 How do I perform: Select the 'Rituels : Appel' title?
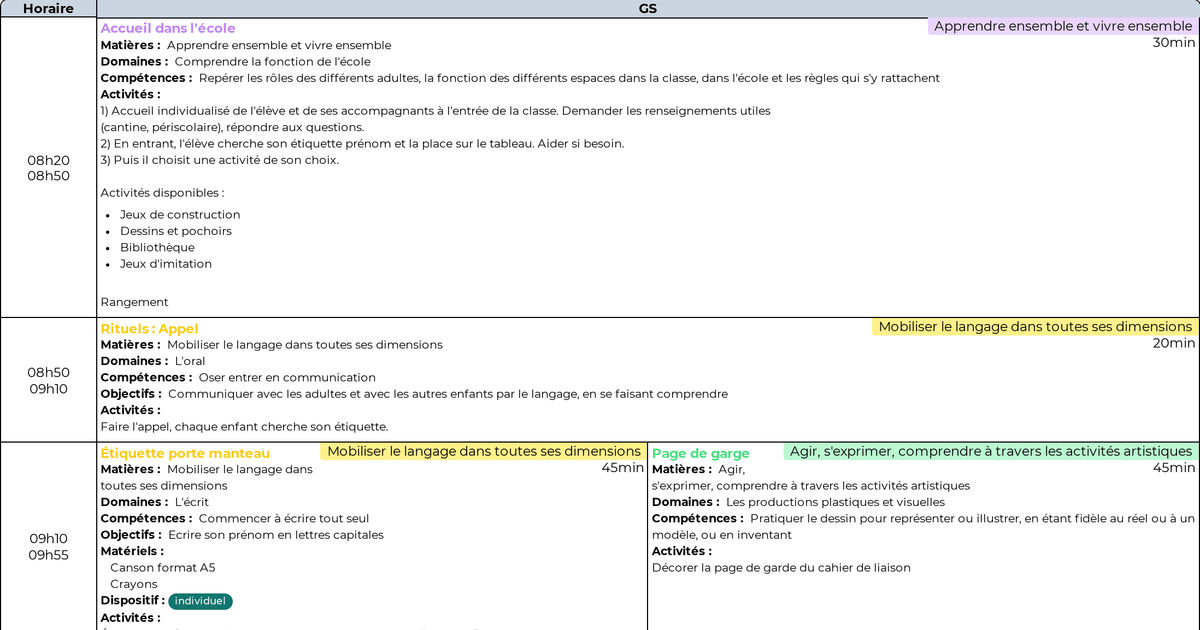tap(149, 329)
